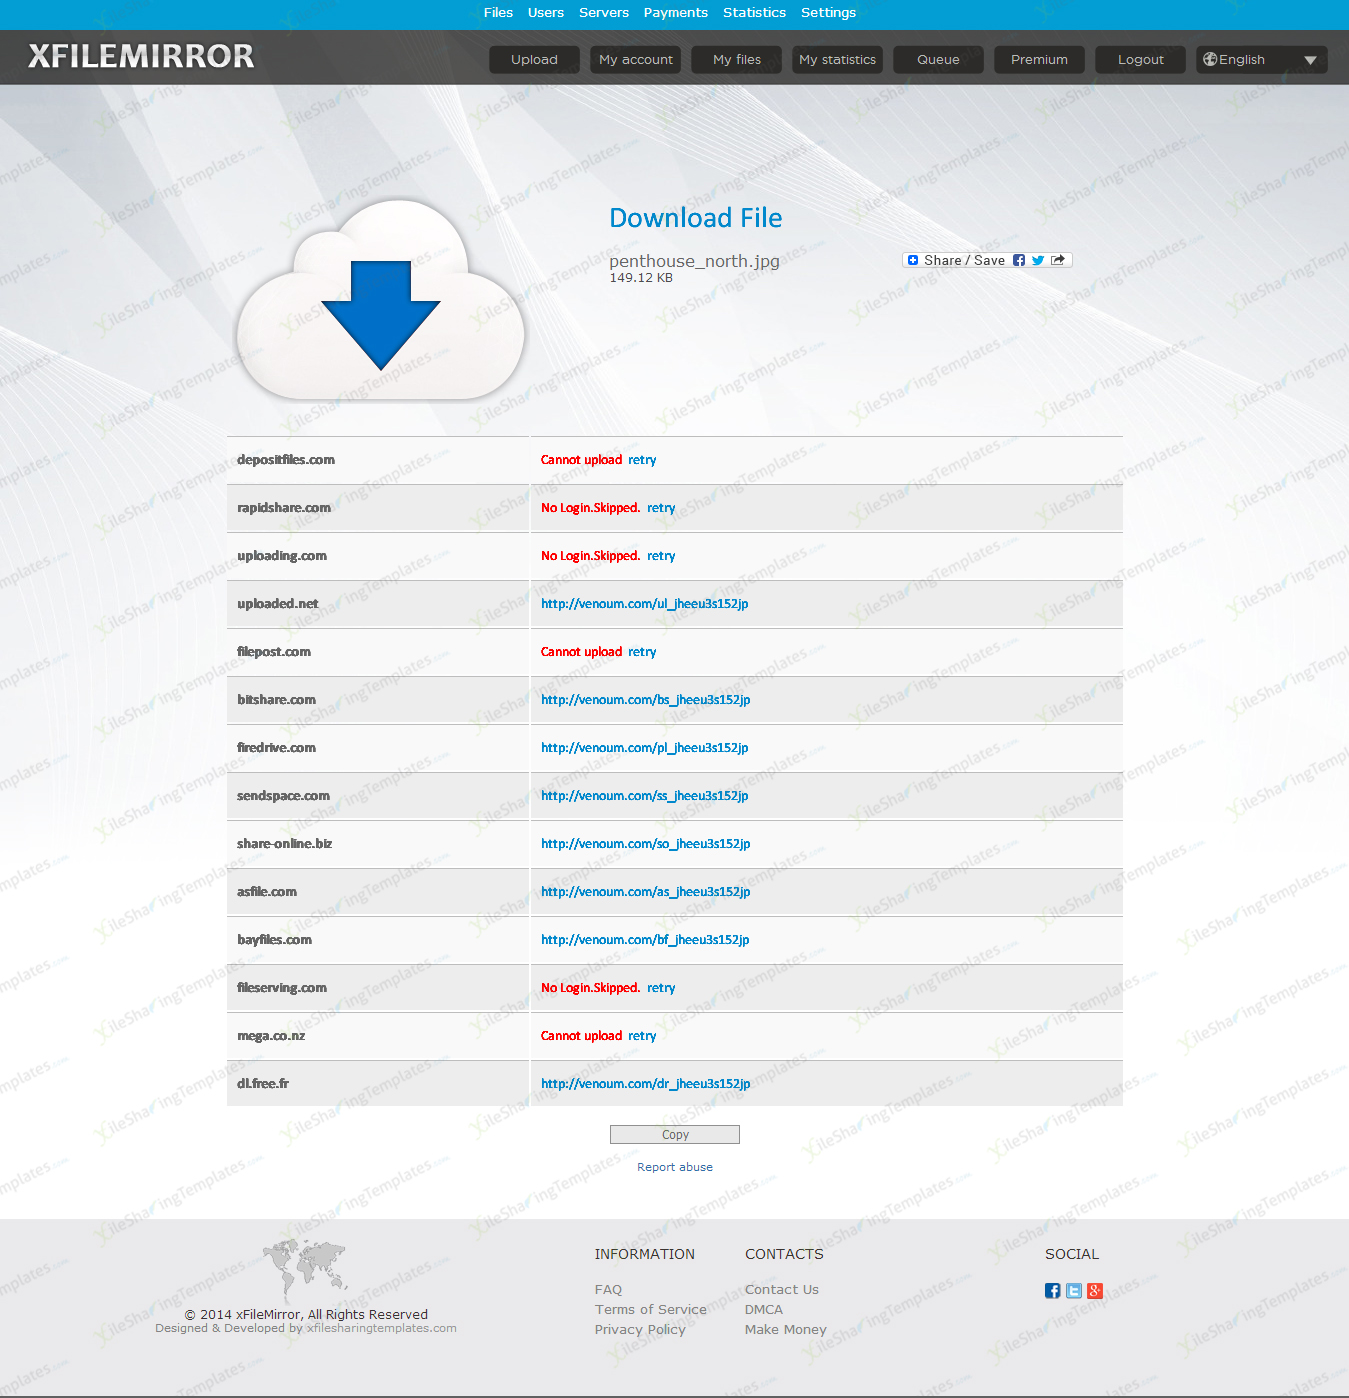Screen dimensions: 1349x1398
Task: Click the XFILEMIRROR logo
Action: pos(141,56)
